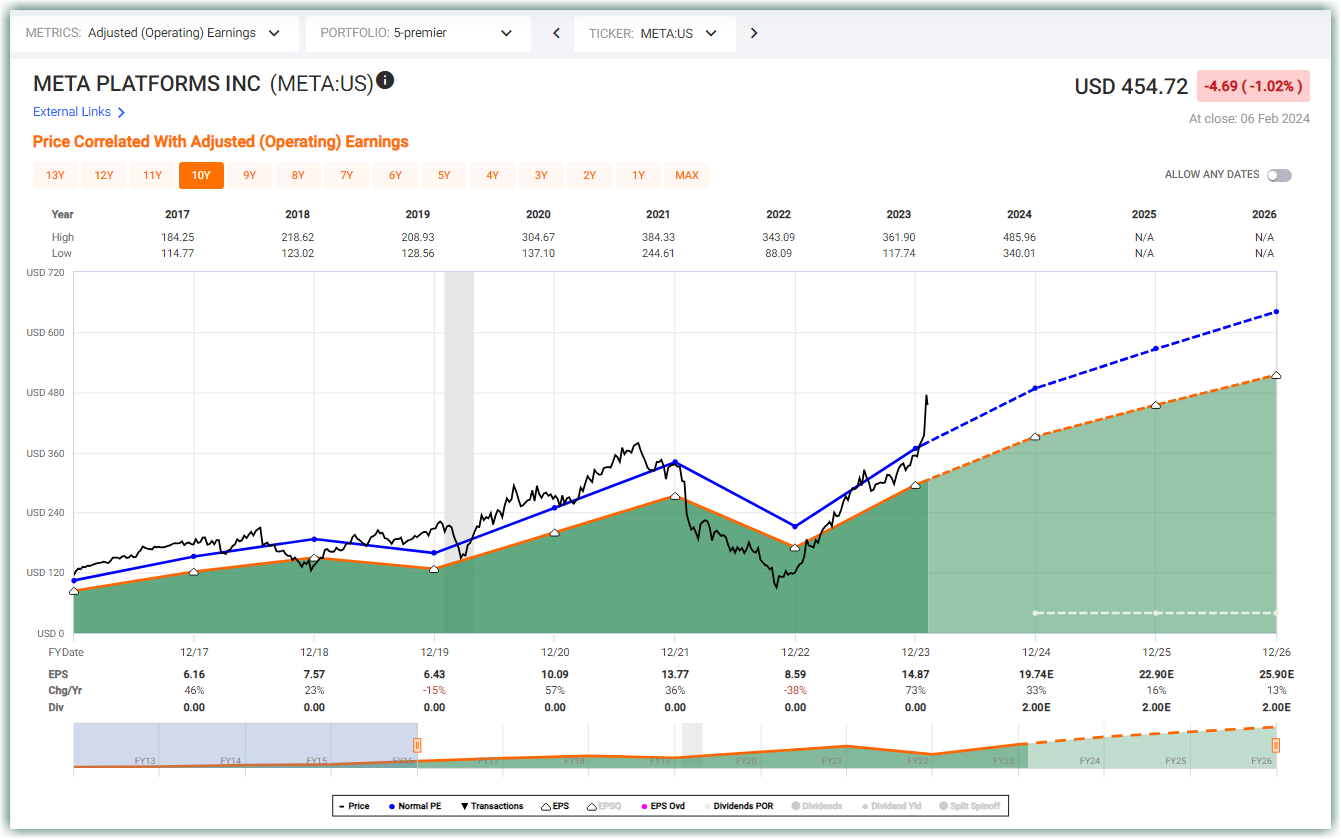Click the 2.00E dividend for 12/24
1341x839 pixels.
click(1035, 707)
